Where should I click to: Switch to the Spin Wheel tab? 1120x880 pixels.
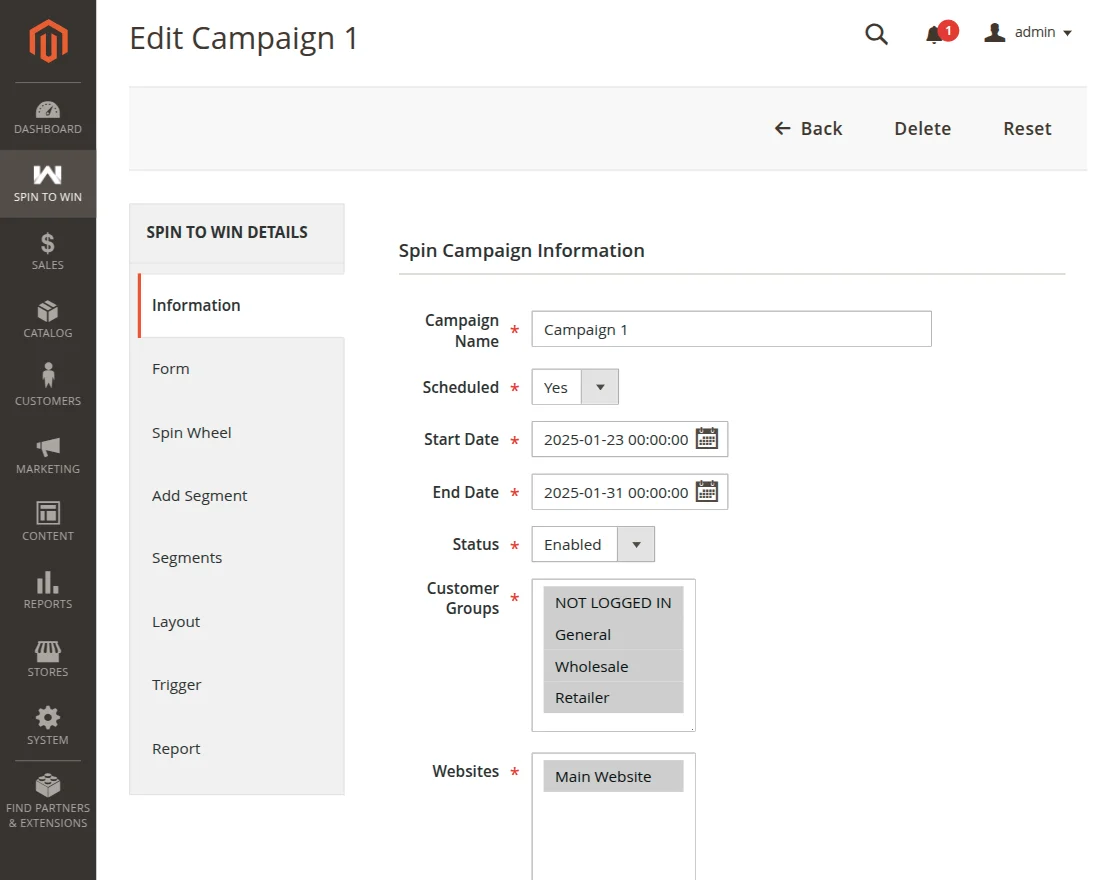[192, 433]
